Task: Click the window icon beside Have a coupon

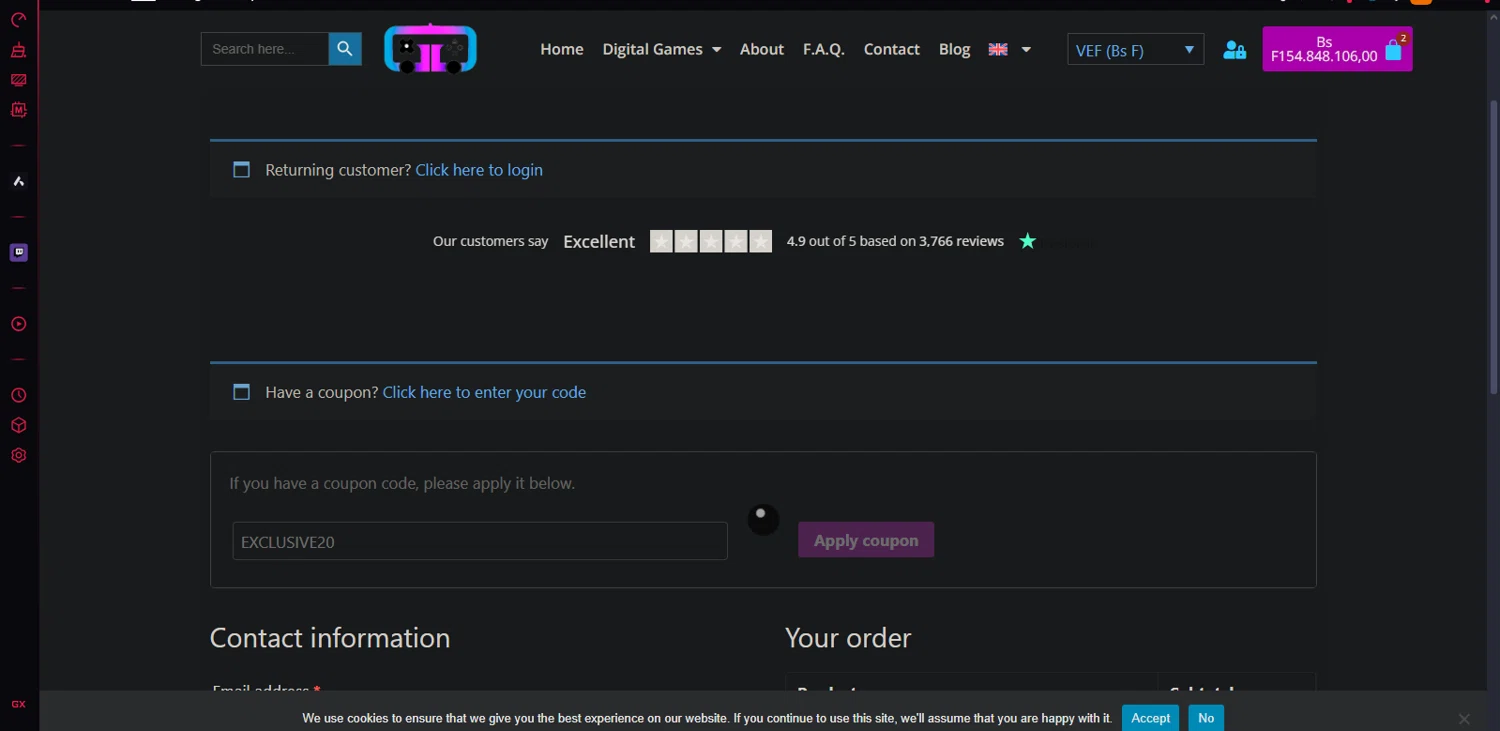Action: coord(241,392)
